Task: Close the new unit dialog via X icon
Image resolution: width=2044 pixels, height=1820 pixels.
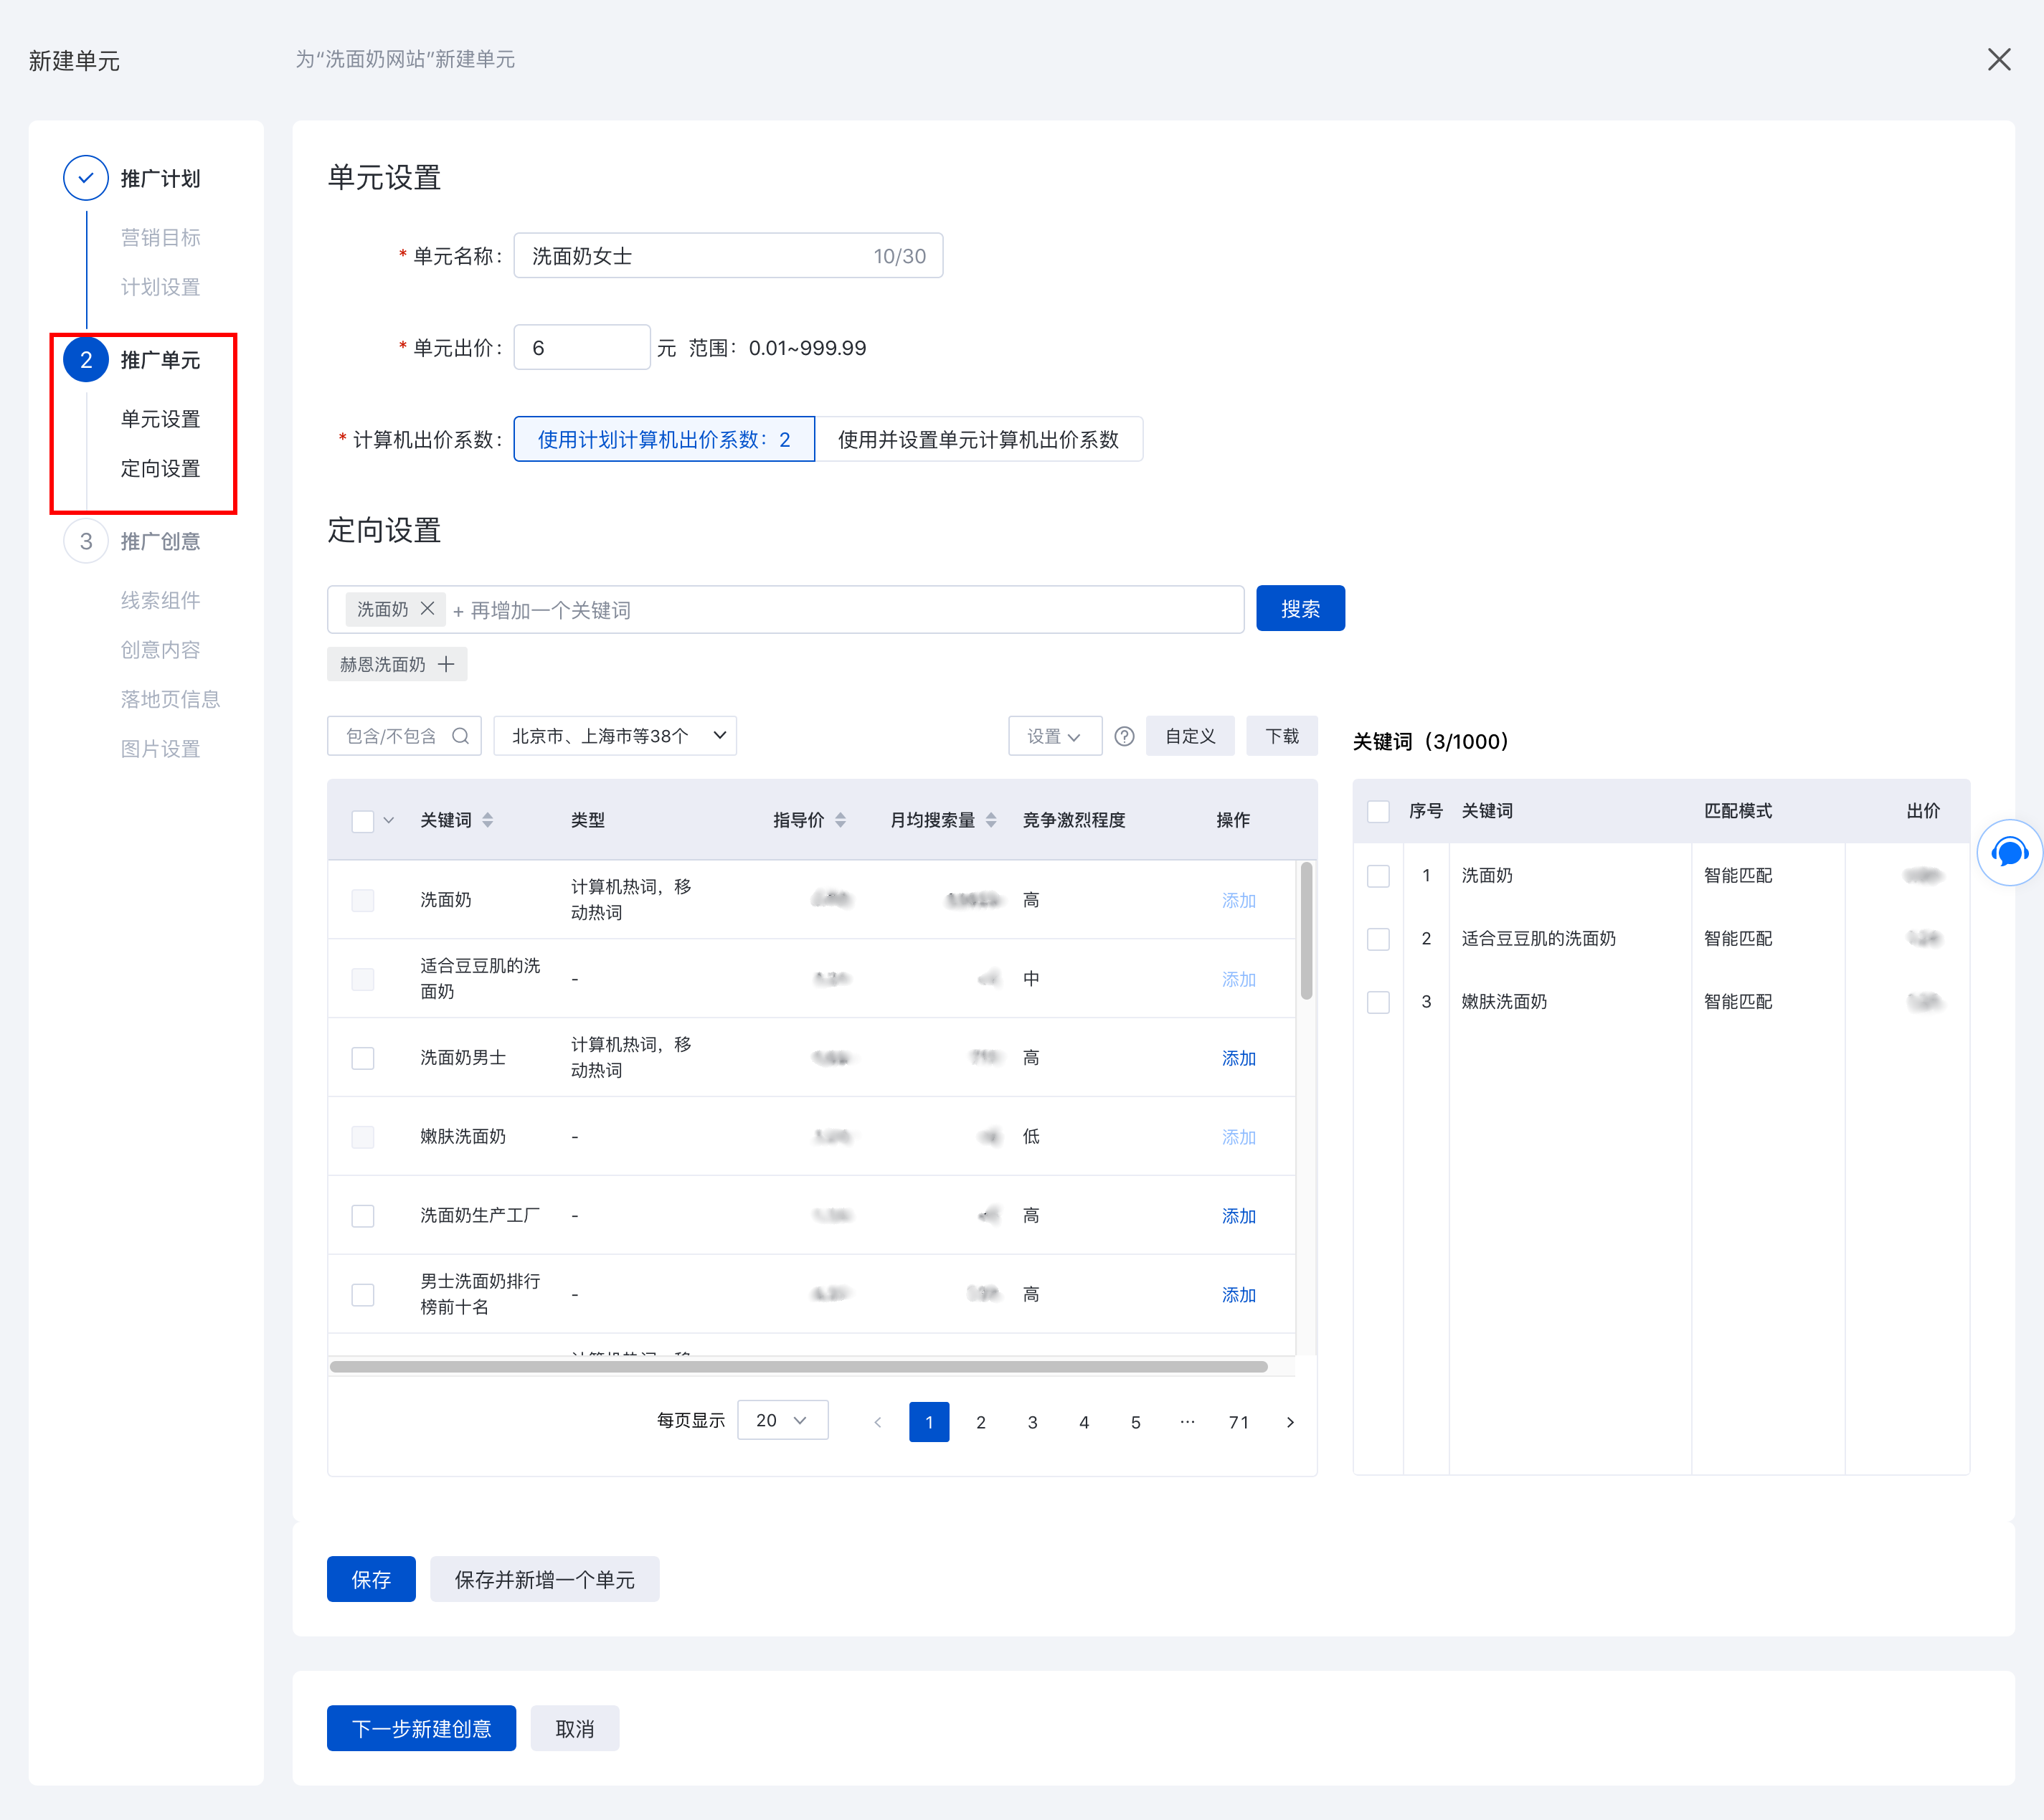Action: 1998,59
